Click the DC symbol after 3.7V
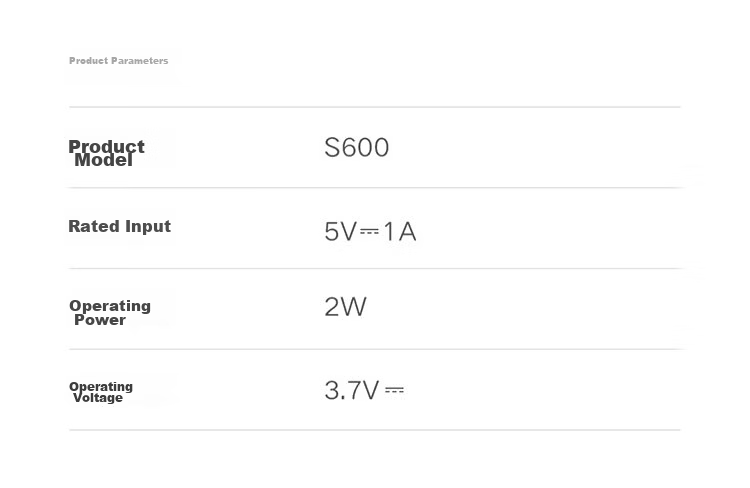This screenshot has height=488, width=750. click(395, 390)
